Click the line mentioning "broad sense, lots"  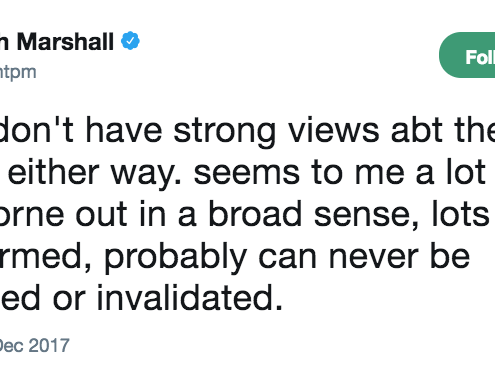click(x=245, y=214)
